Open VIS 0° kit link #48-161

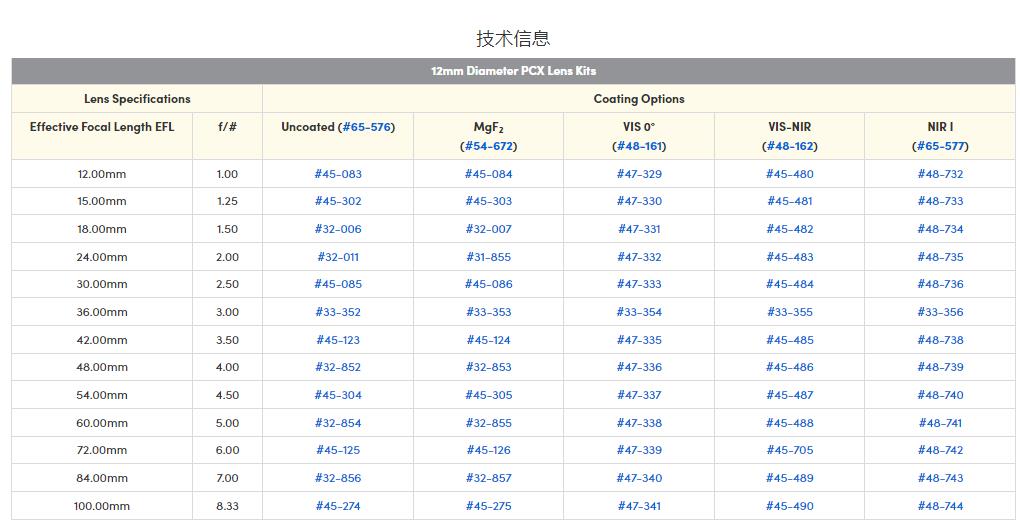coord(639,146)
